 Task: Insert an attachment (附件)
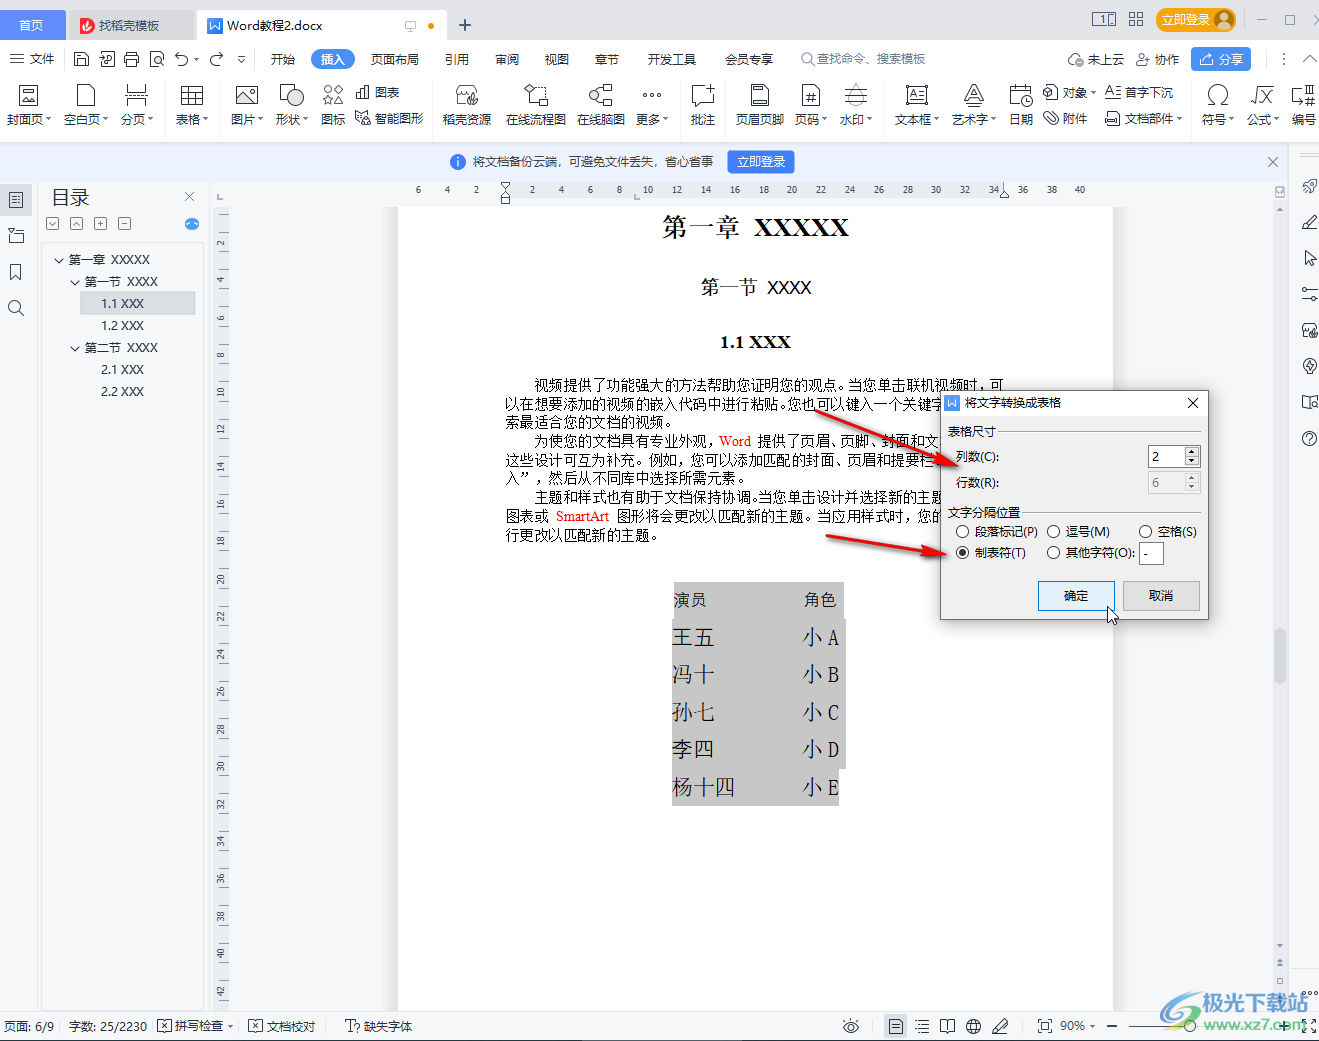[1065, 118]
